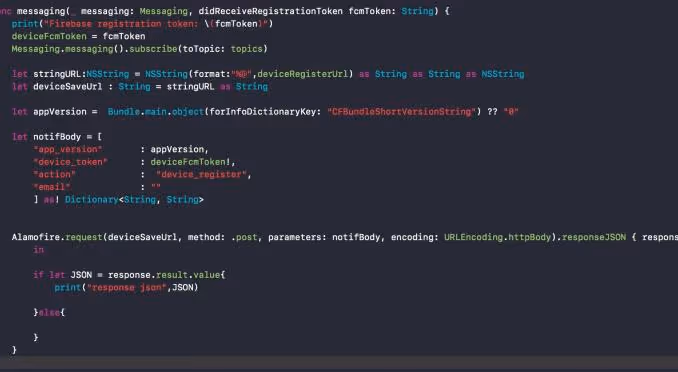Click the Dictionary type name

92,199
